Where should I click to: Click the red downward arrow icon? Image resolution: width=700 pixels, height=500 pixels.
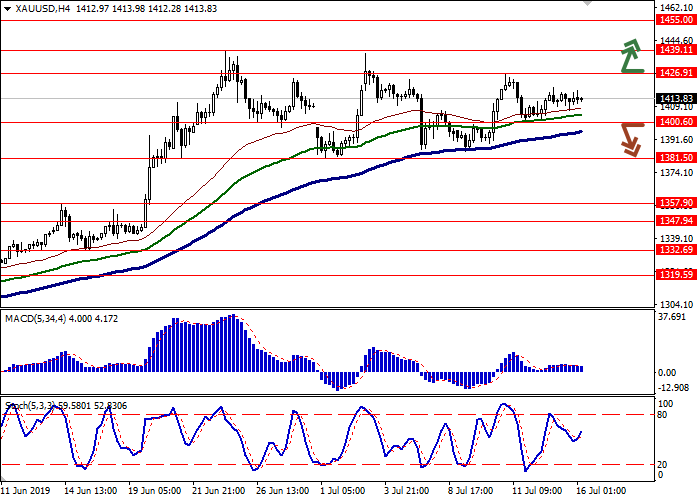[x=631, y=139]
